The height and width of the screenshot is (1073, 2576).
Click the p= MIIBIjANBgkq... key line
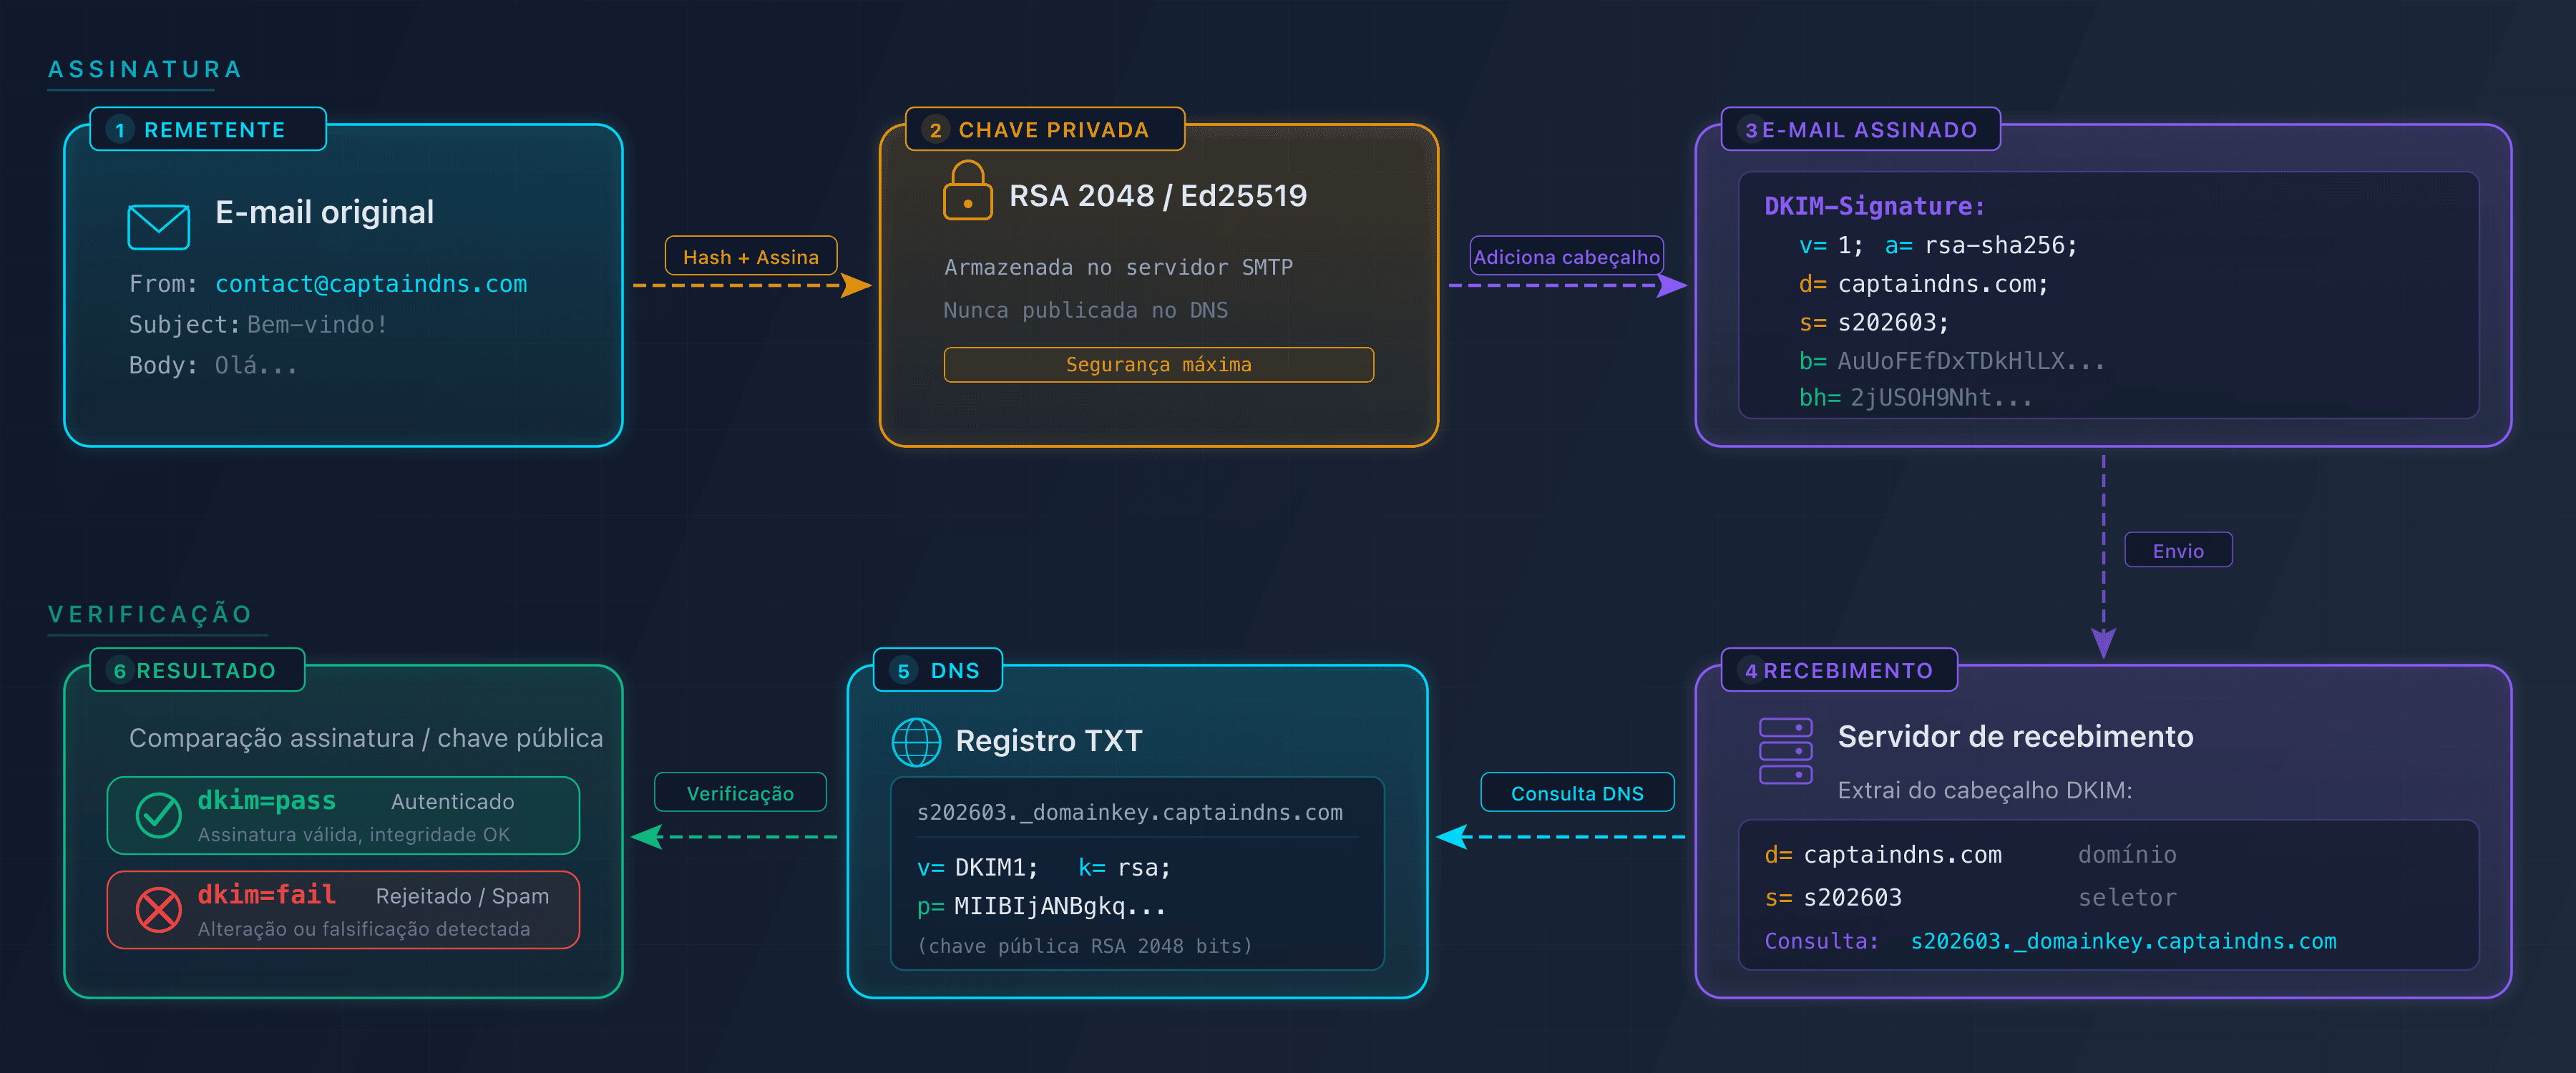1041,907
